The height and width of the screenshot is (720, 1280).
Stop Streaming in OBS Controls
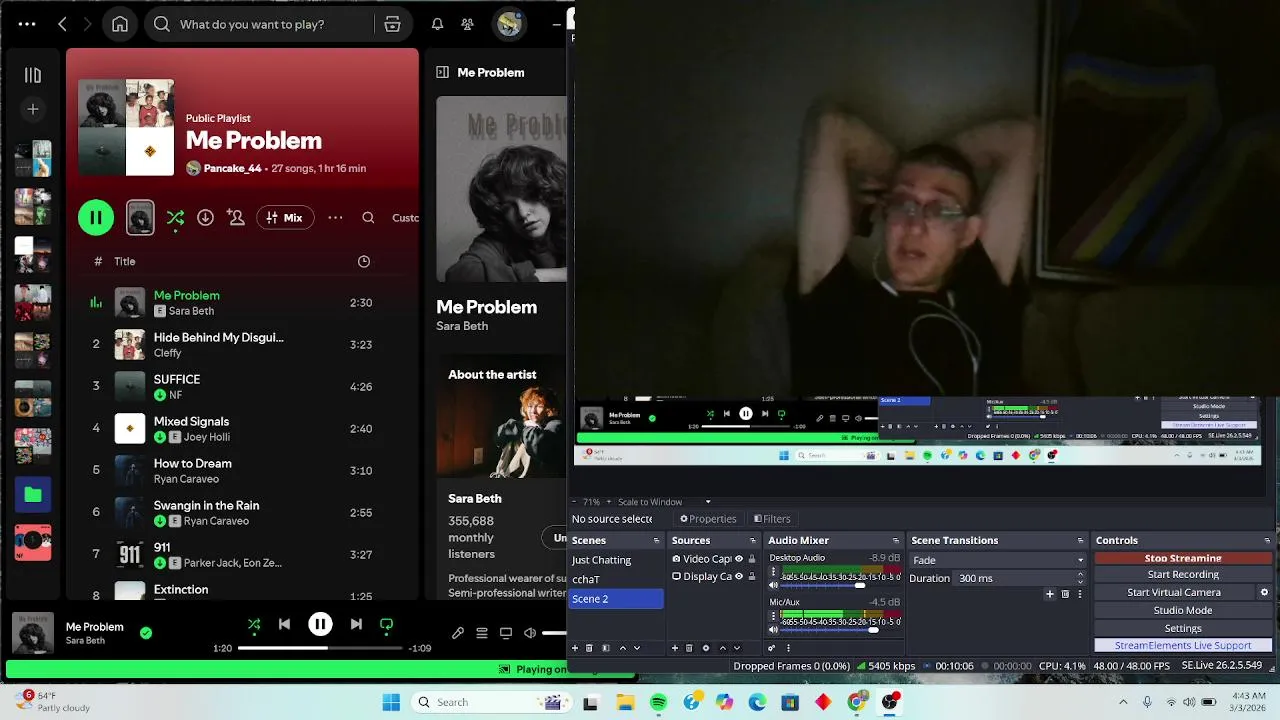coord(1183,558)
